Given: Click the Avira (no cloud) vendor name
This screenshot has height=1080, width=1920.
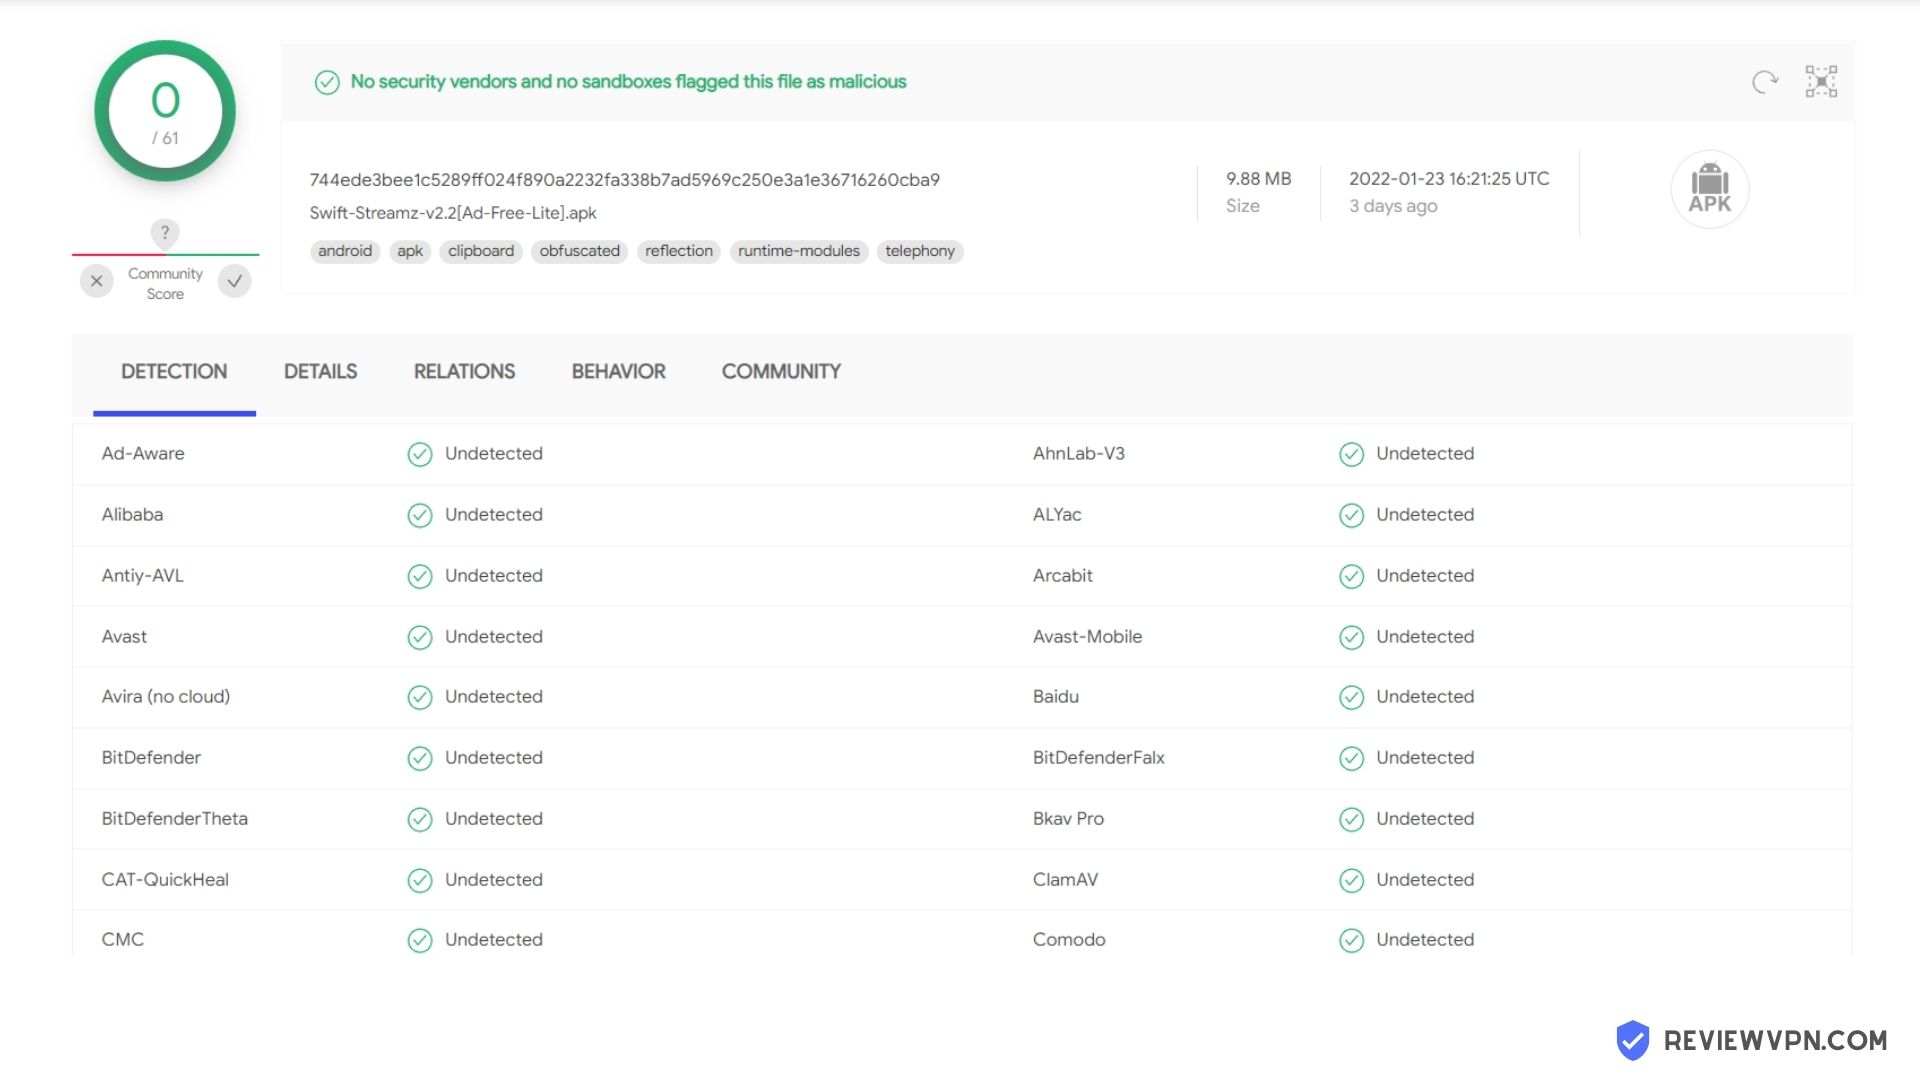Looking at the screenshot, I should tap(166, 697).
